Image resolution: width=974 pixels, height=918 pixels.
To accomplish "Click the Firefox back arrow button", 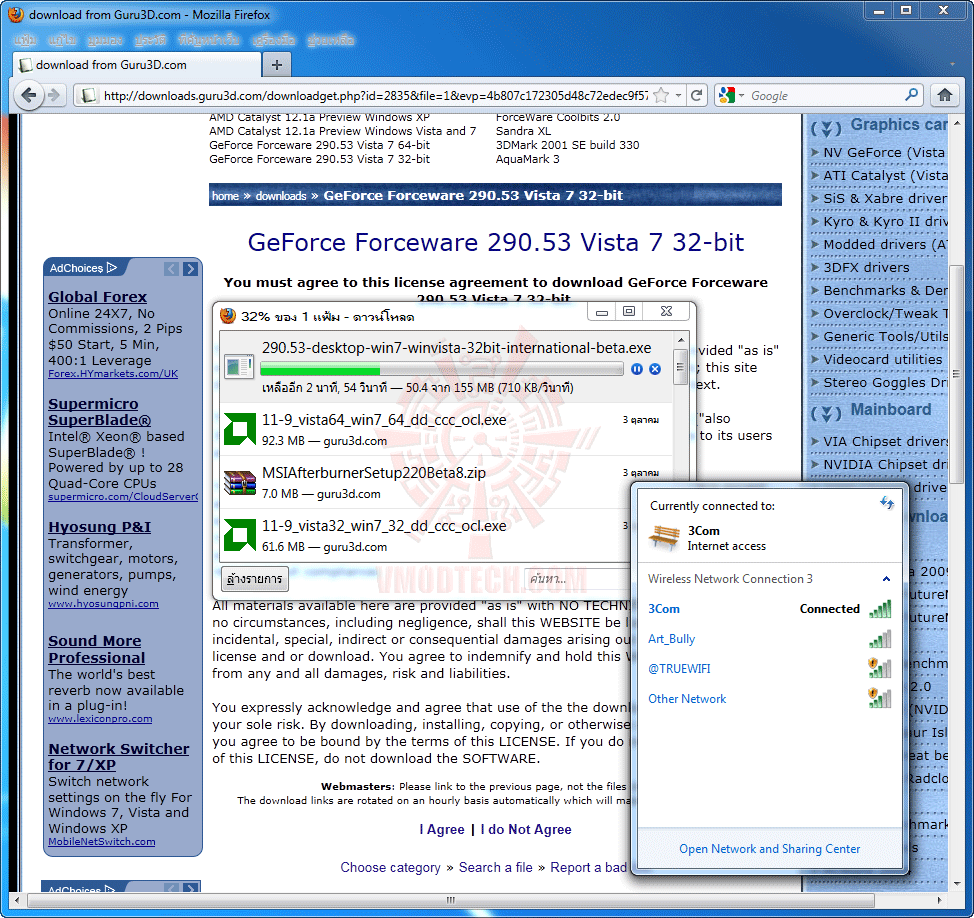I will pos(29,95).
